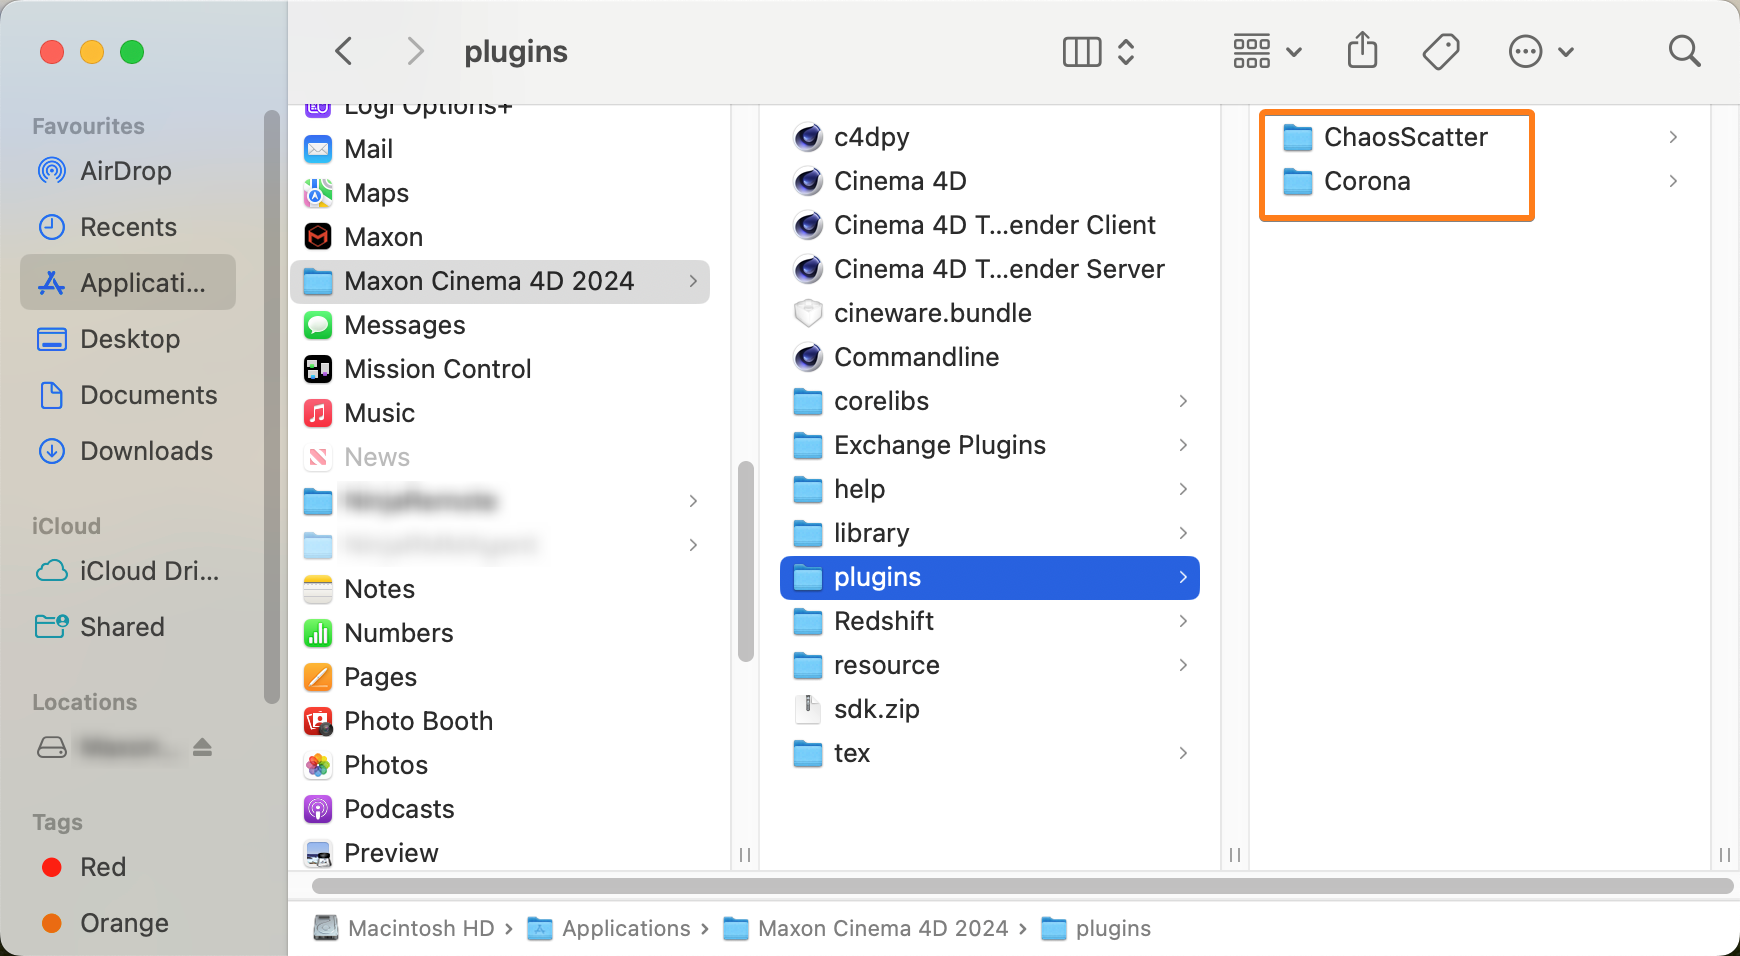
Task: Expand the tex folder chevron
Action: pyautogui.click(x=1183, y=753)
